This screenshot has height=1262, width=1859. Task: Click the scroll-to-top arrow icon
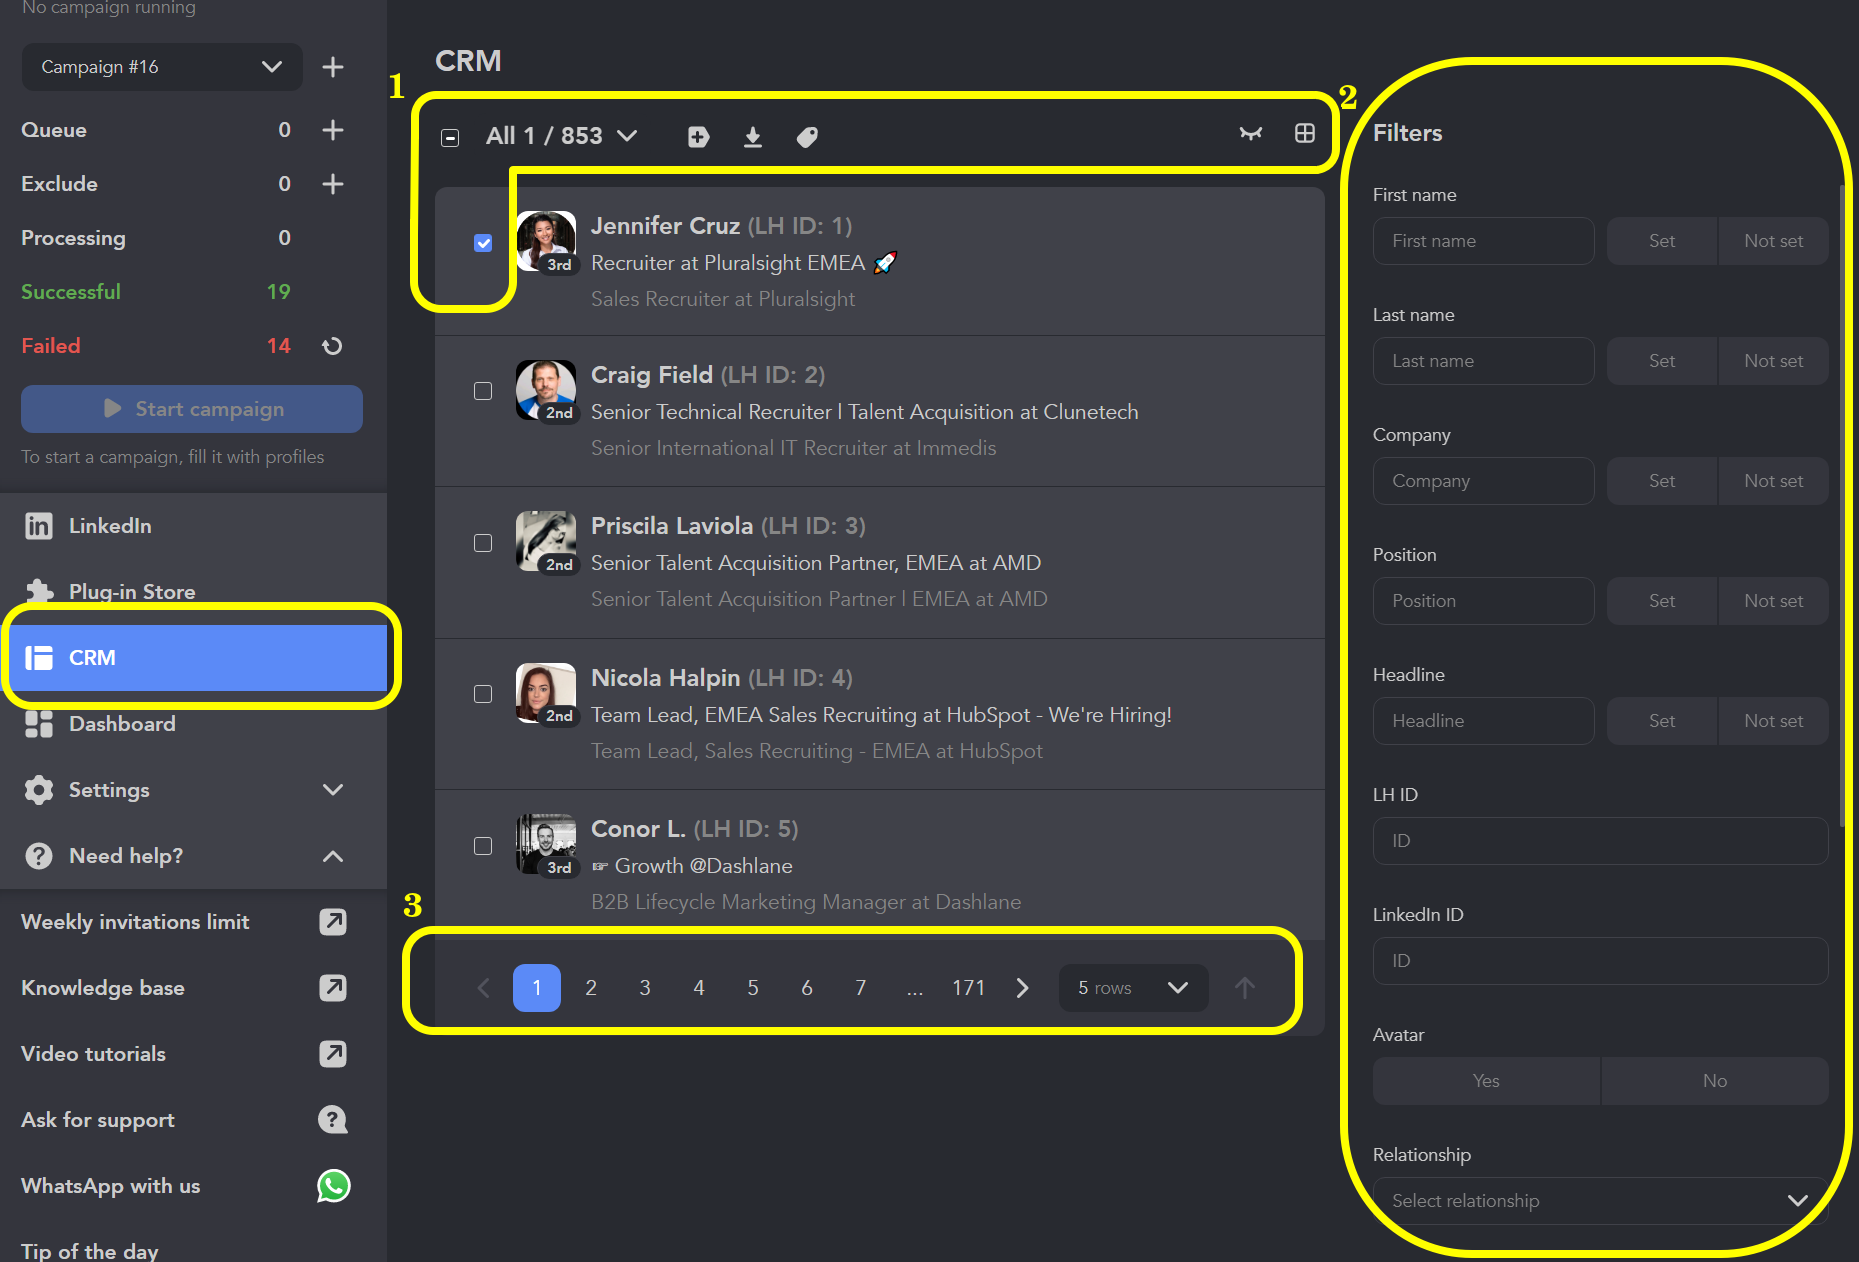click(x=1245, y=988)
